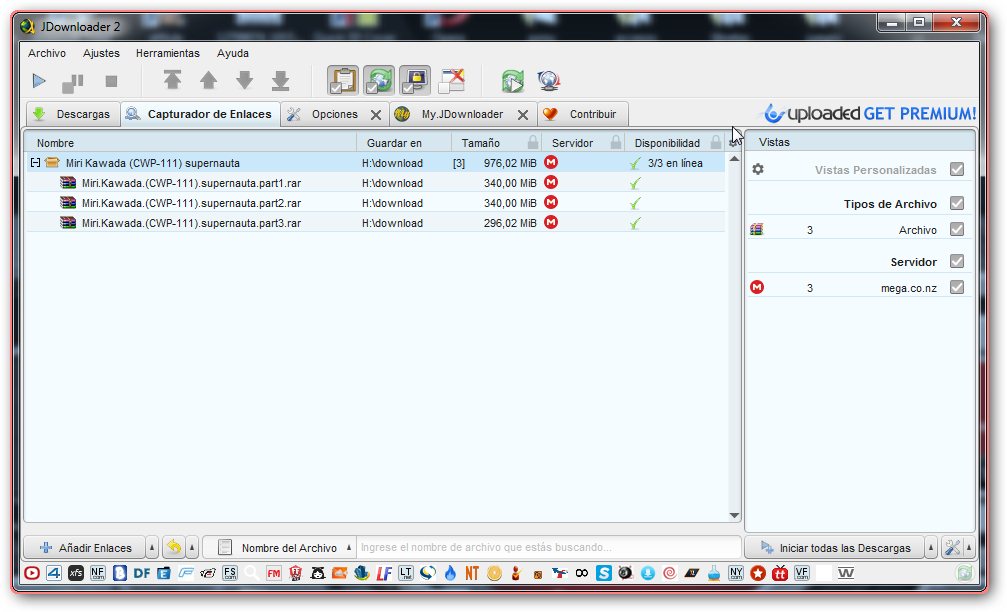
Task: Close the Opciones tab
Action: (376, 115)
